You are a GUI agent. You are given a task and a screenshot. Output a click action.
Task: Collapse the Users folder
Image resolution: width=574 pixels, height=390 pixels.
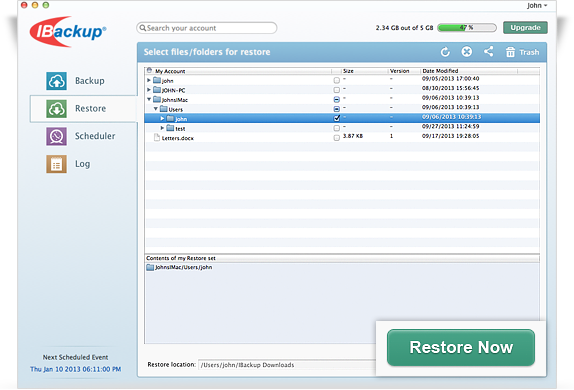click(156, 108)
